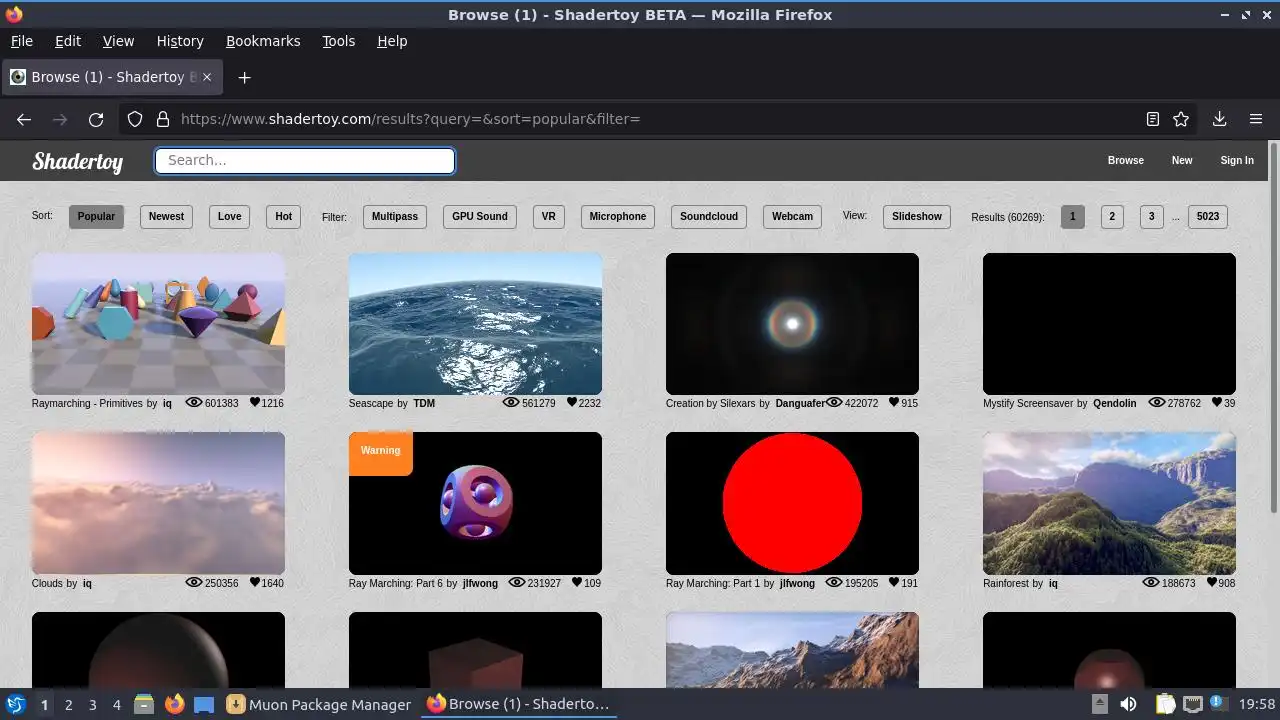This screenshot has height=720, width=1280.
Task: Open file manager icon in taskbar
Action: point(143,704)
